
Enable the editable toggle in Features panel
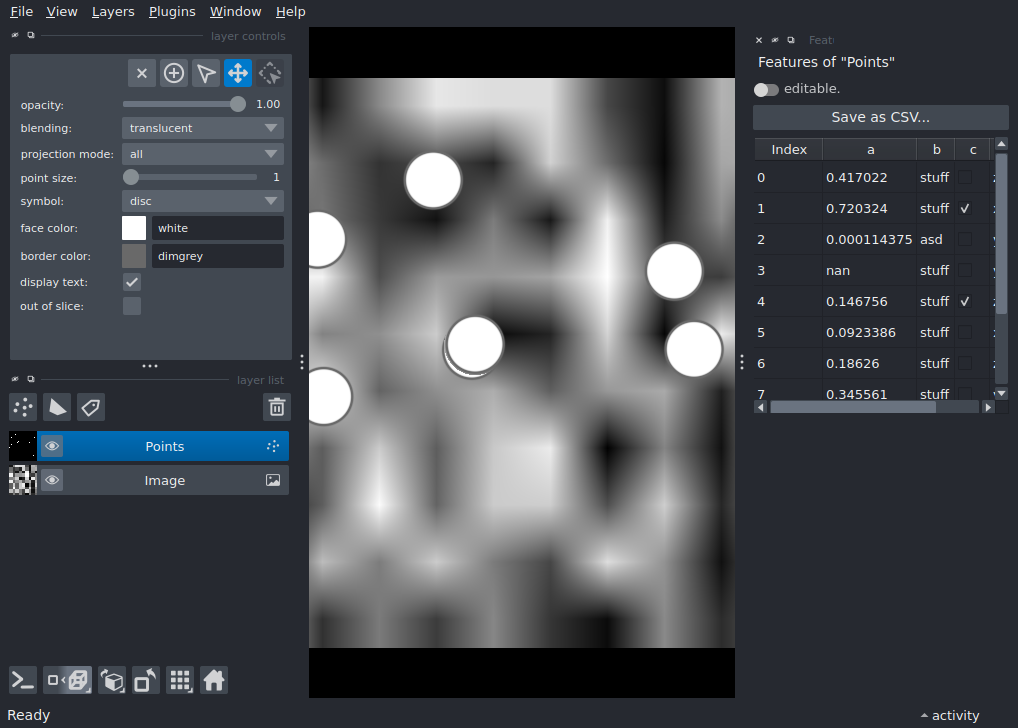(765, 89)
